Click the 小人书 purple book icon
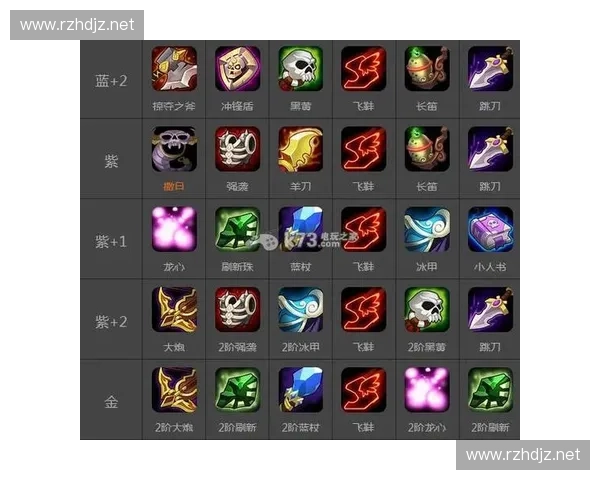The width and height of the screenshot is (600, 480). click(x=490, y=229)
